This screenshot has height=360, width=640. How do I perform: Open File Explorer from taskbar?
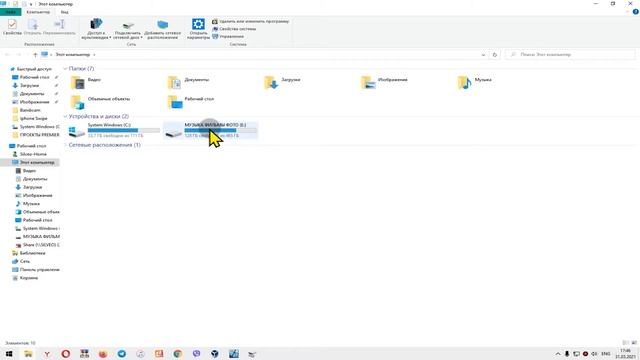(x=28, y=354)
